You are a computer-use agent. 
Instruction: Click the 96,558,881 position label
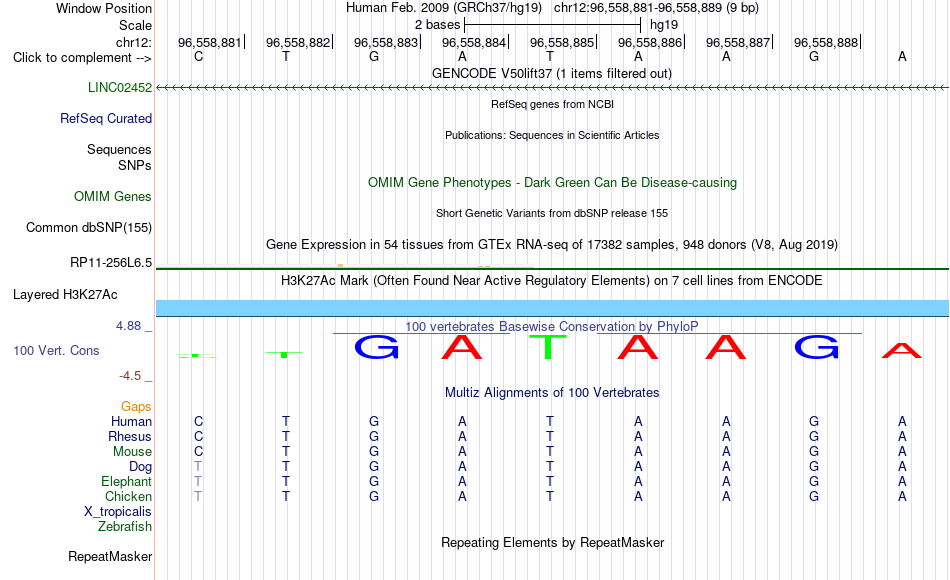click(210, 42)
